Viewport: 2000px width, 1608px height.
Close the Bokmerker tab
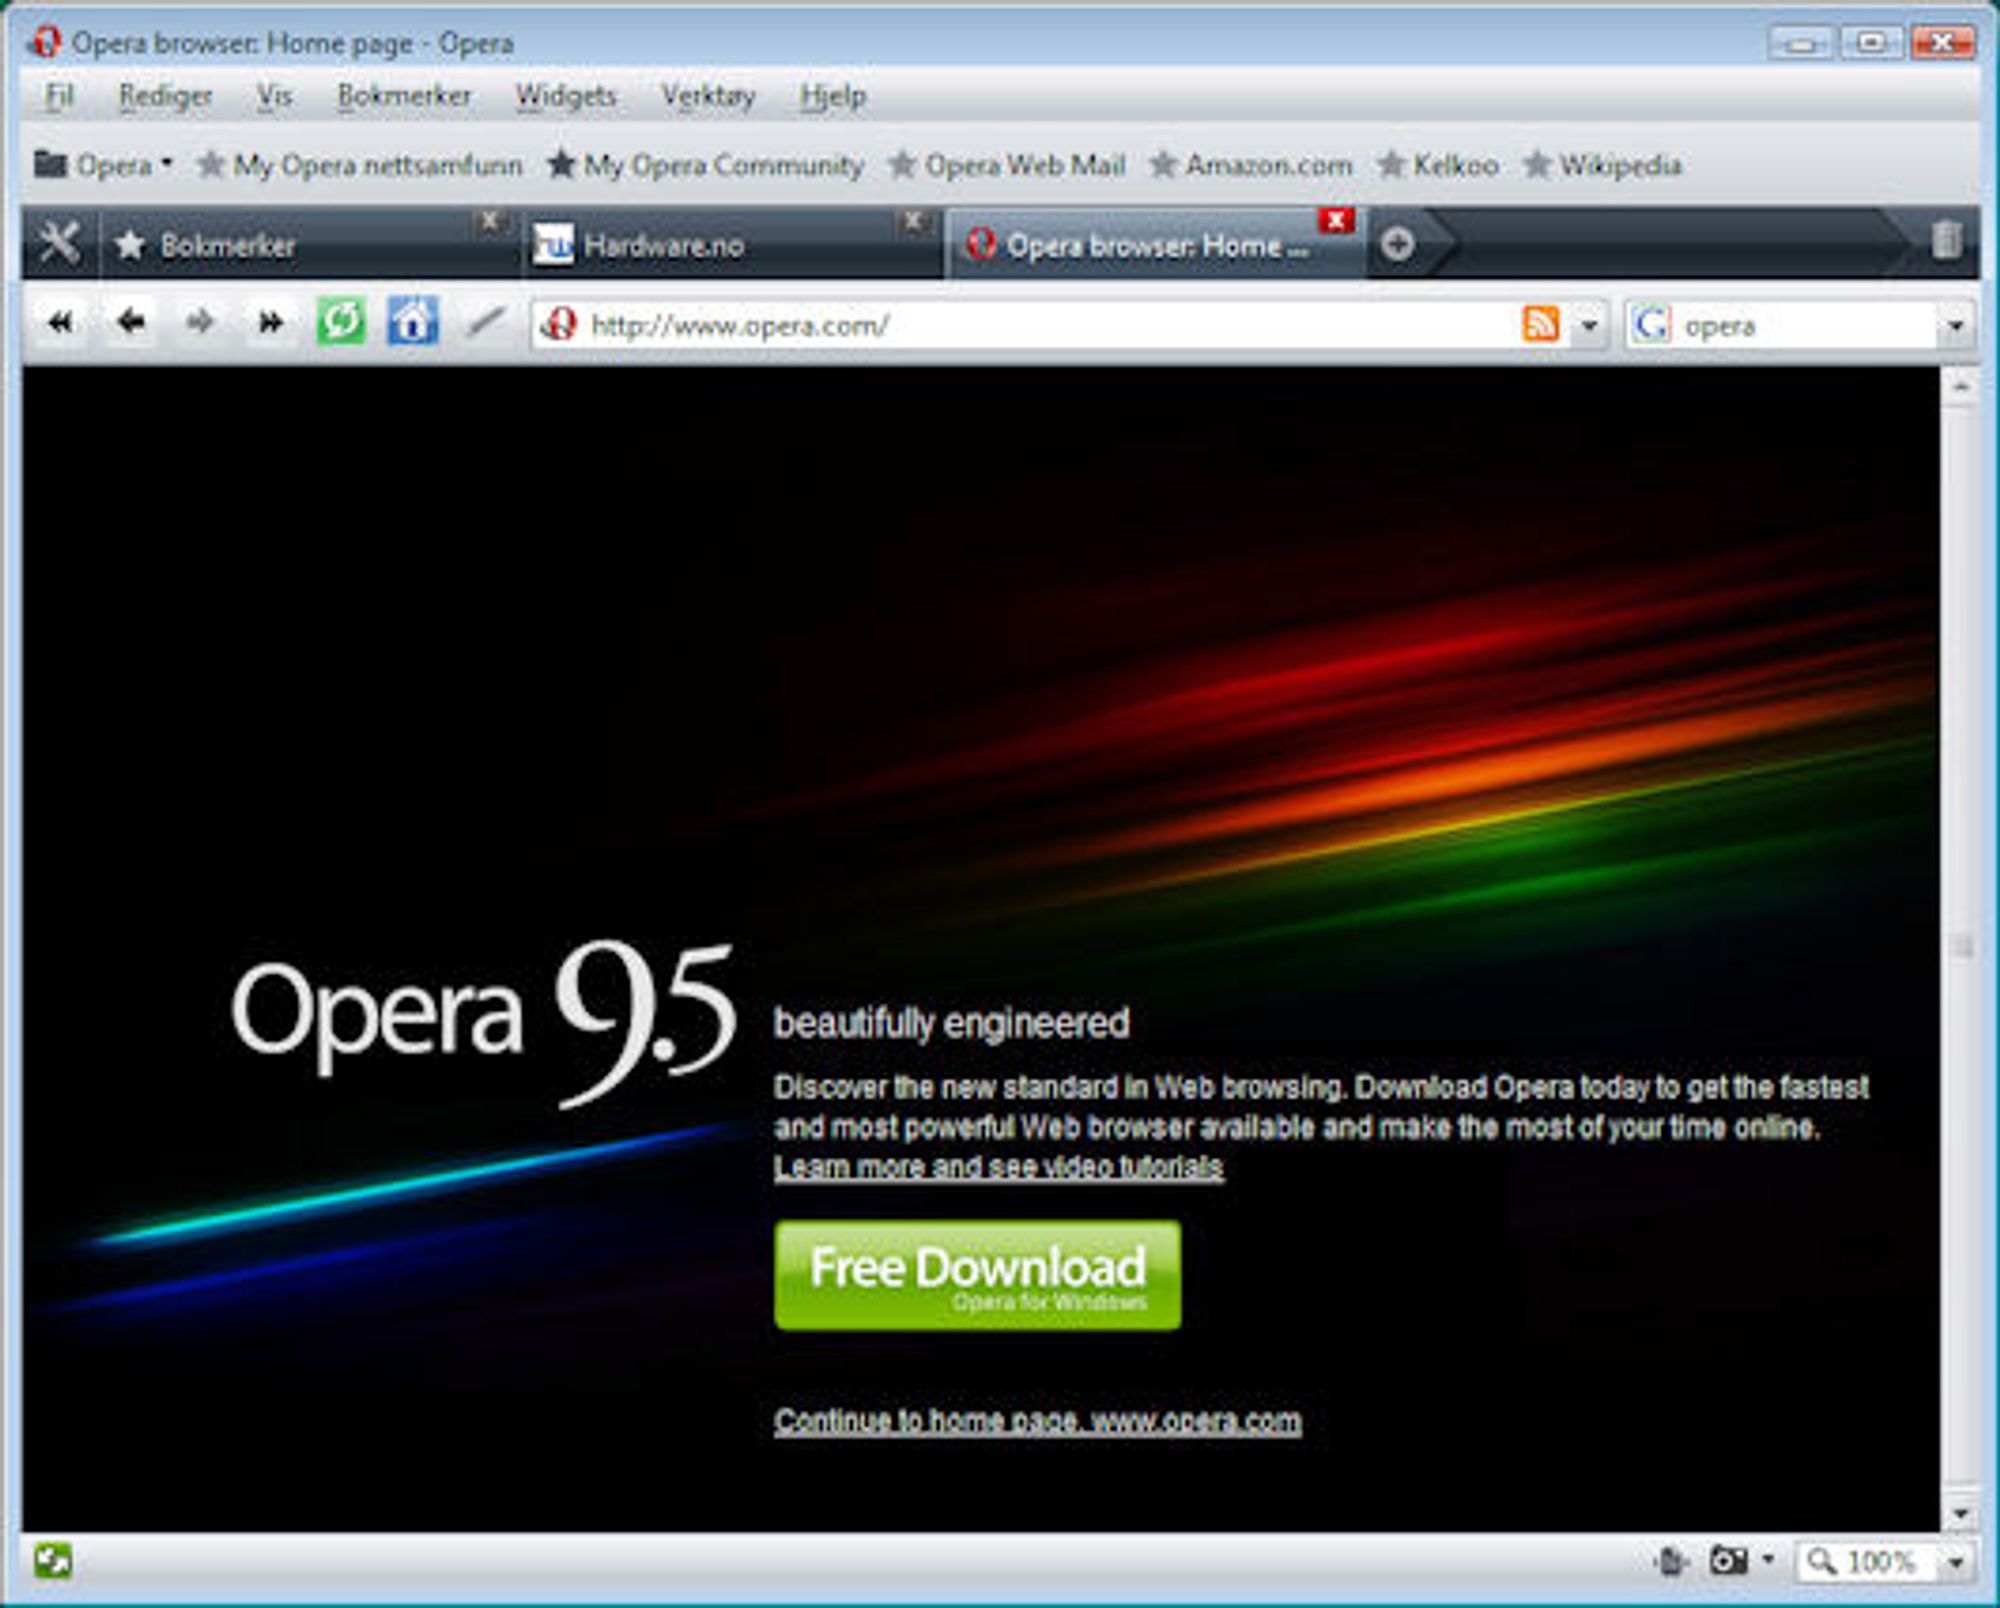pyautogui.click(x=489, y=220)
